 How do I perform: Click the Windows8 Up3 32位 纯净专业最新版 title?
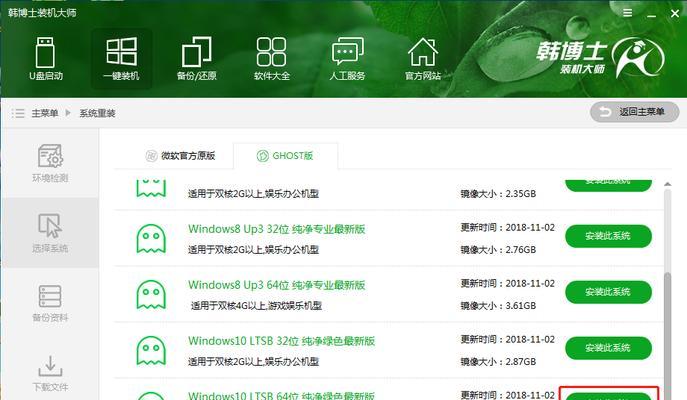click(276, 229)
